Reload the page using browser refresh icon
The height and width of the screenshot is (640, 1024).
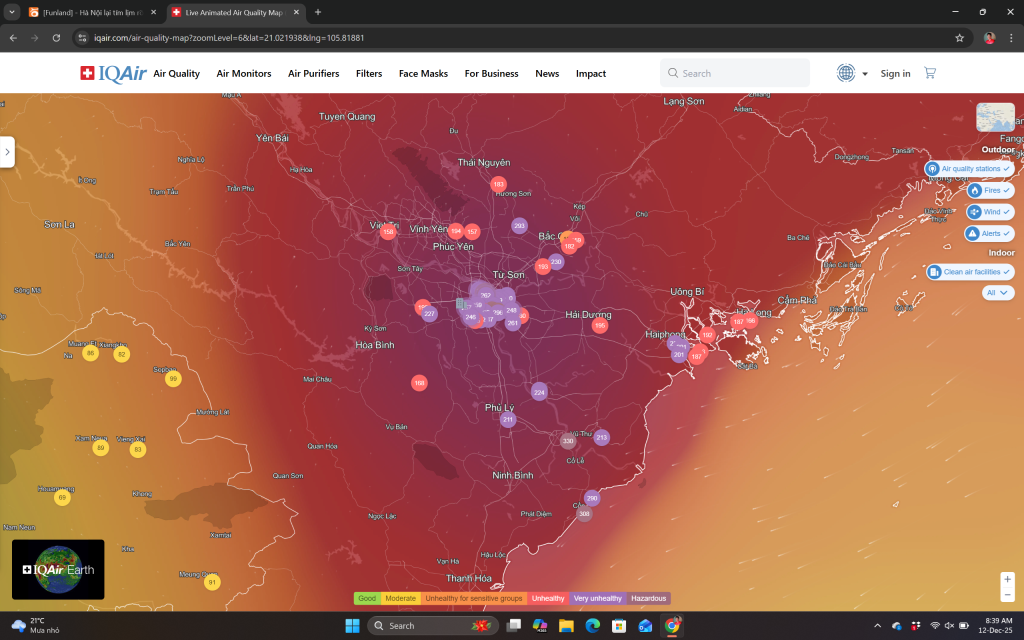(x=56, y=38)
